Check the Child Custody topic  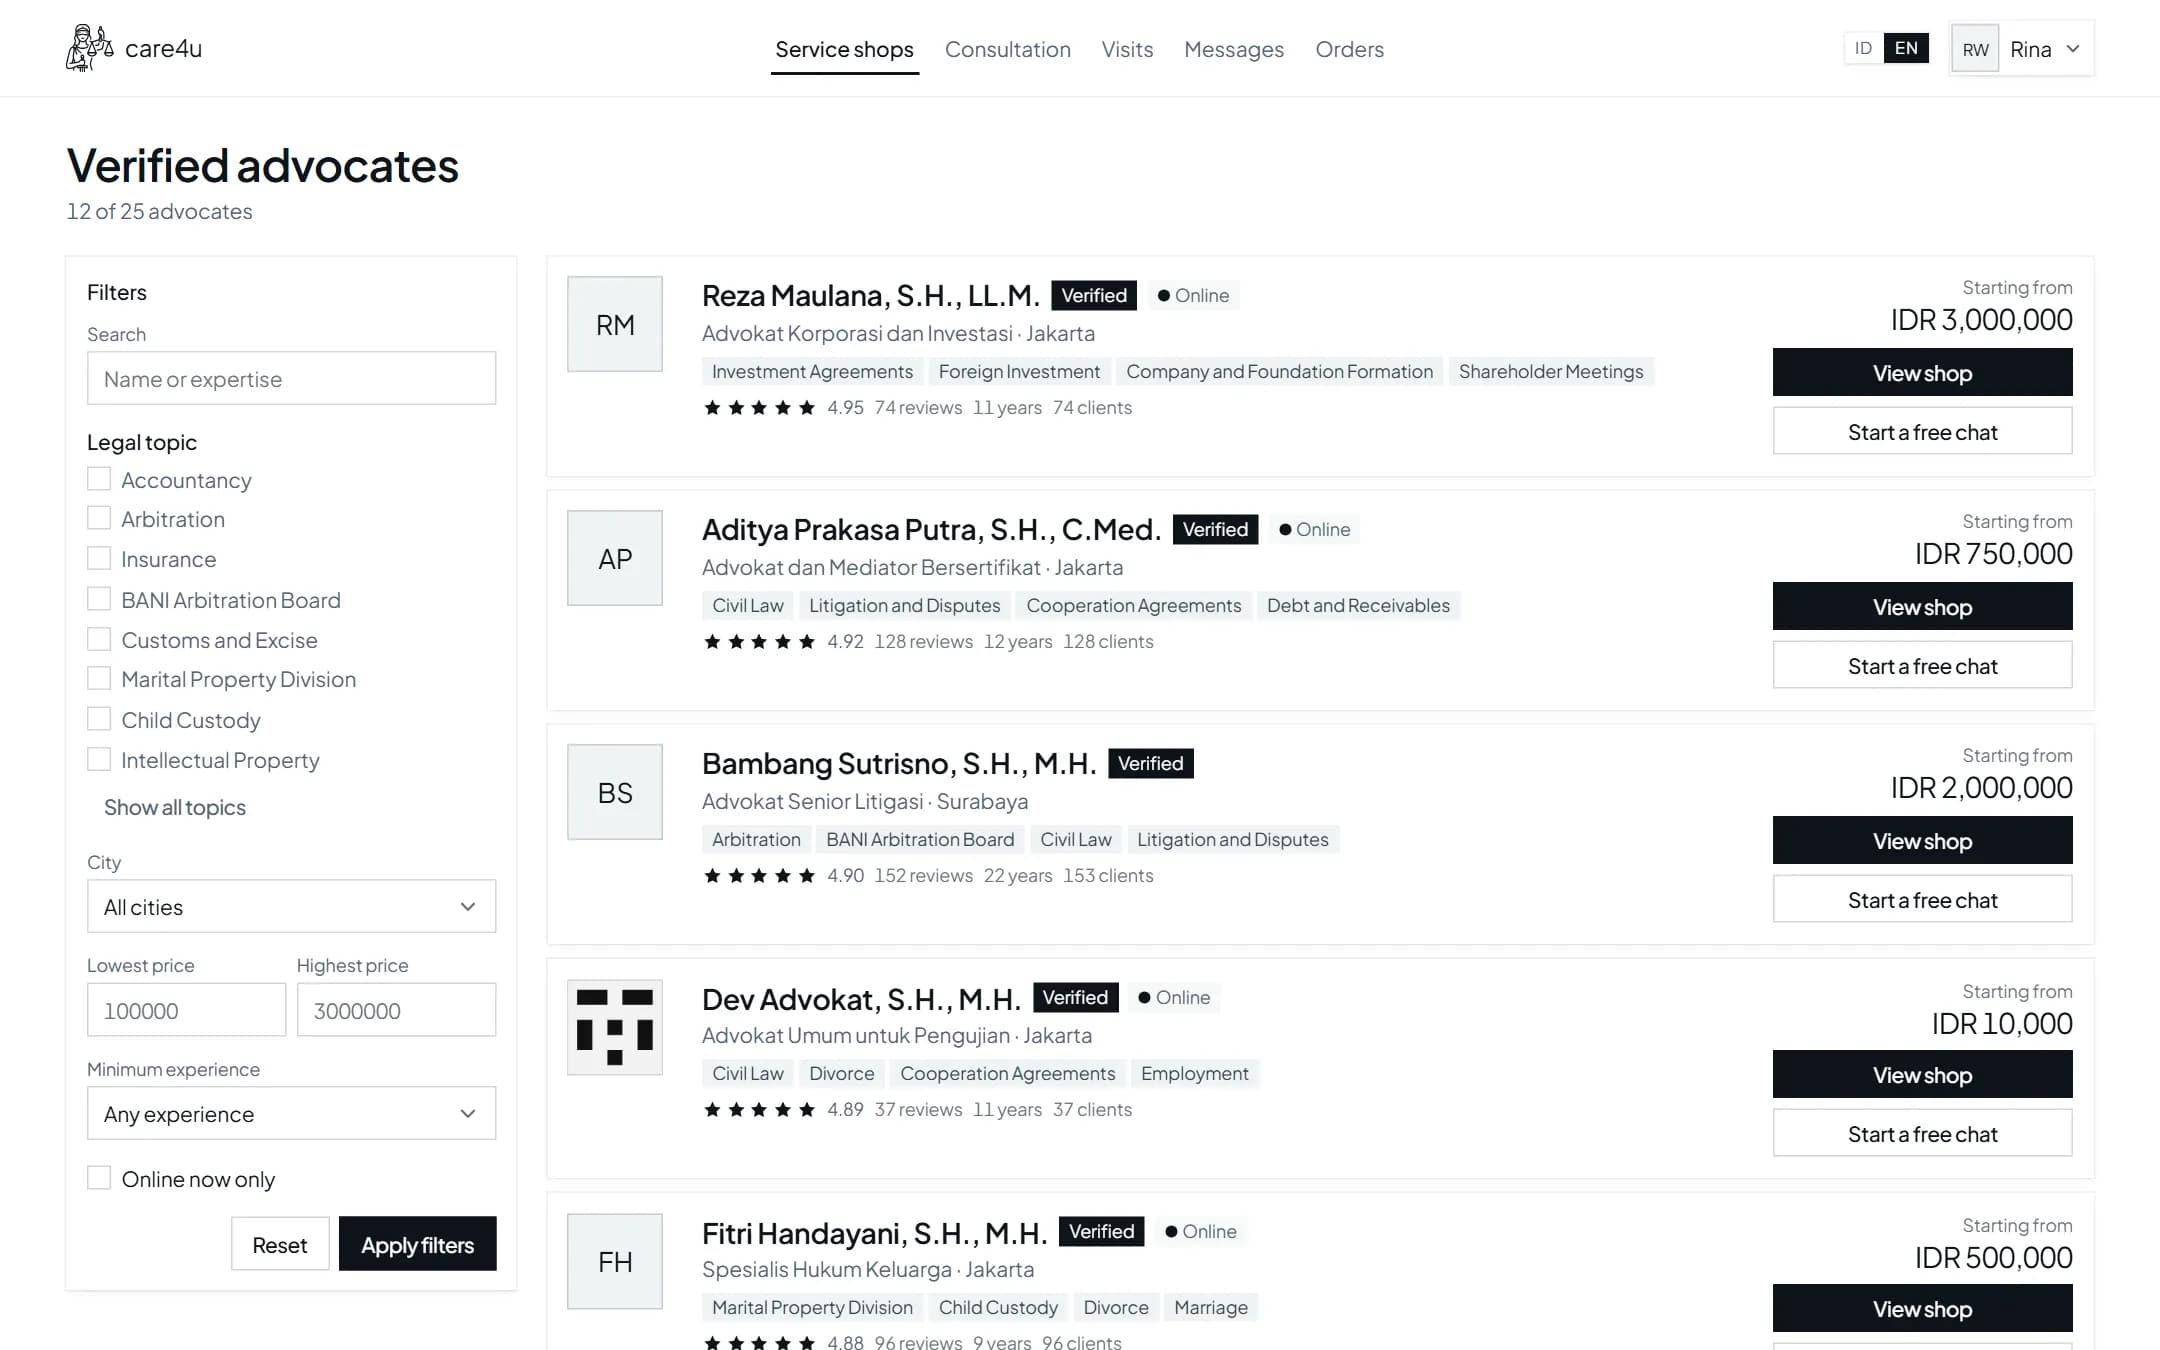[99, 719]
